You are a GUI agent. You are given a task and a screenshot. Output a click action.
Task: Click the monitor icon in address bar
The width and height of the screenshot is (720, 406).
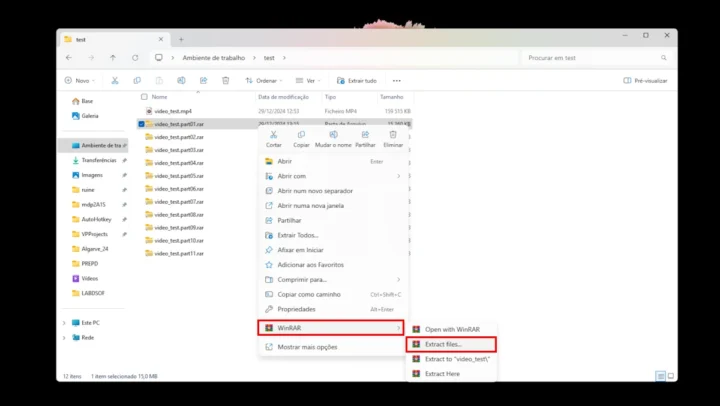coord(159,58)
